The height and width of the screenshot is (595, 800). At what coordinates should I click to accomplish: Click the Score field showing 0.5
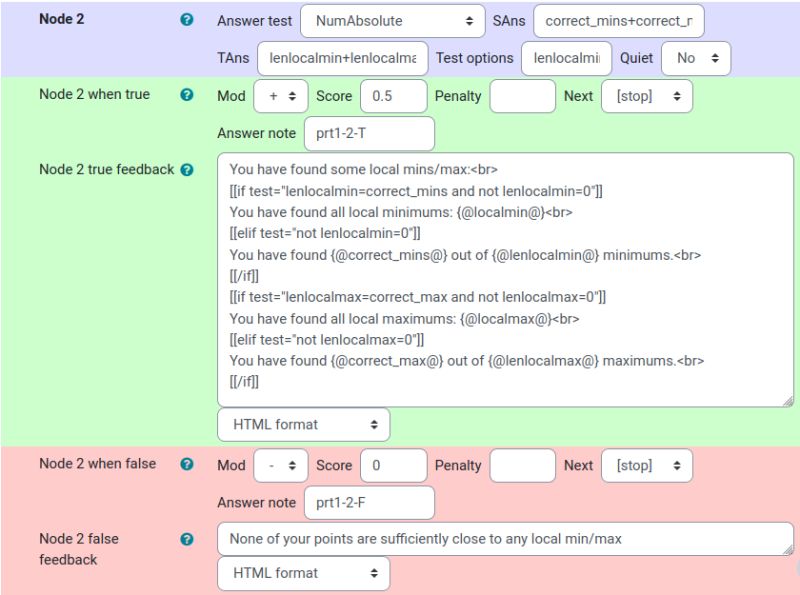[x=393, y=96]
